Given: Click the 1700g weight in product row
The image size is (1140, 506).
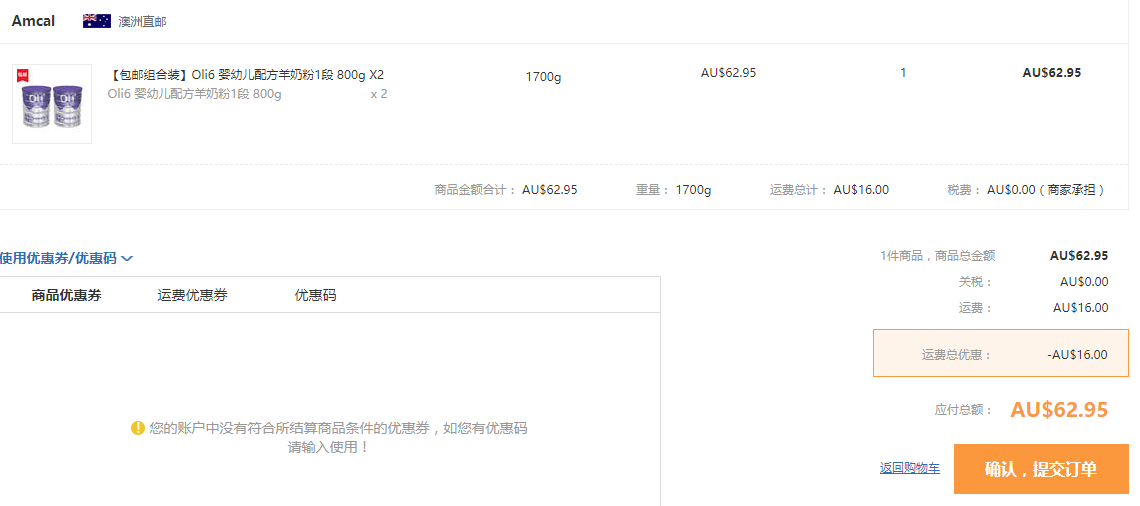Looking at the screenshot, I should click(543, 76).
